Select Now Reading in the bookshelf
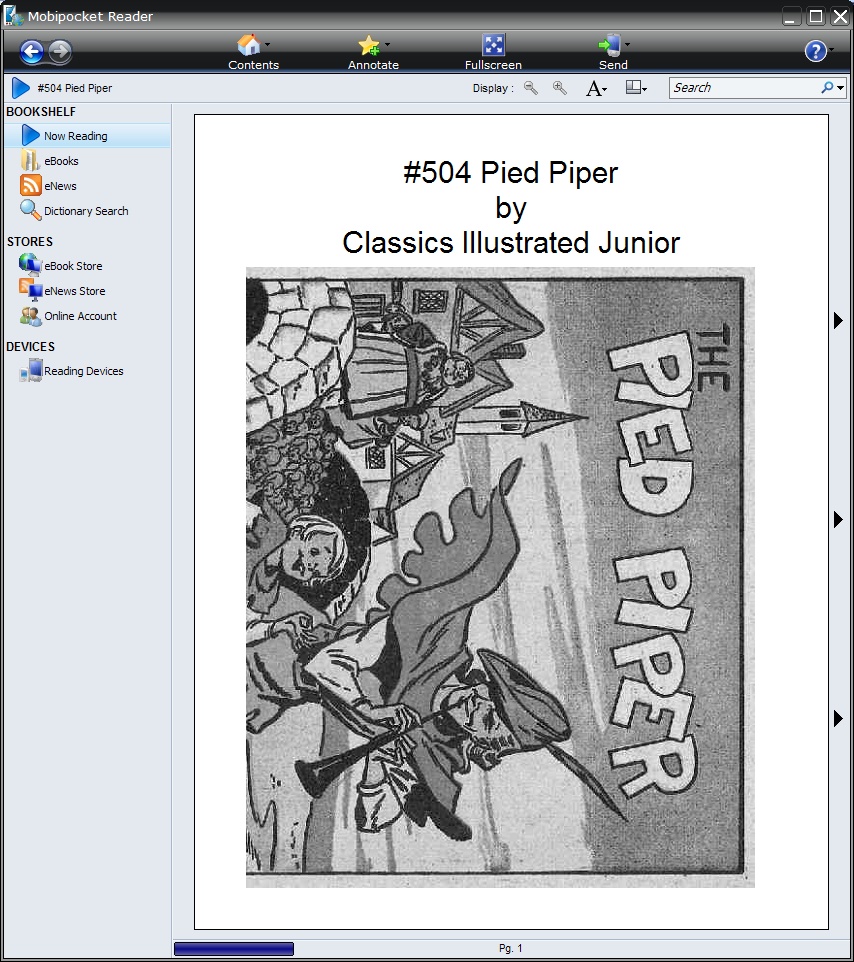 click(x=87, y=136)
